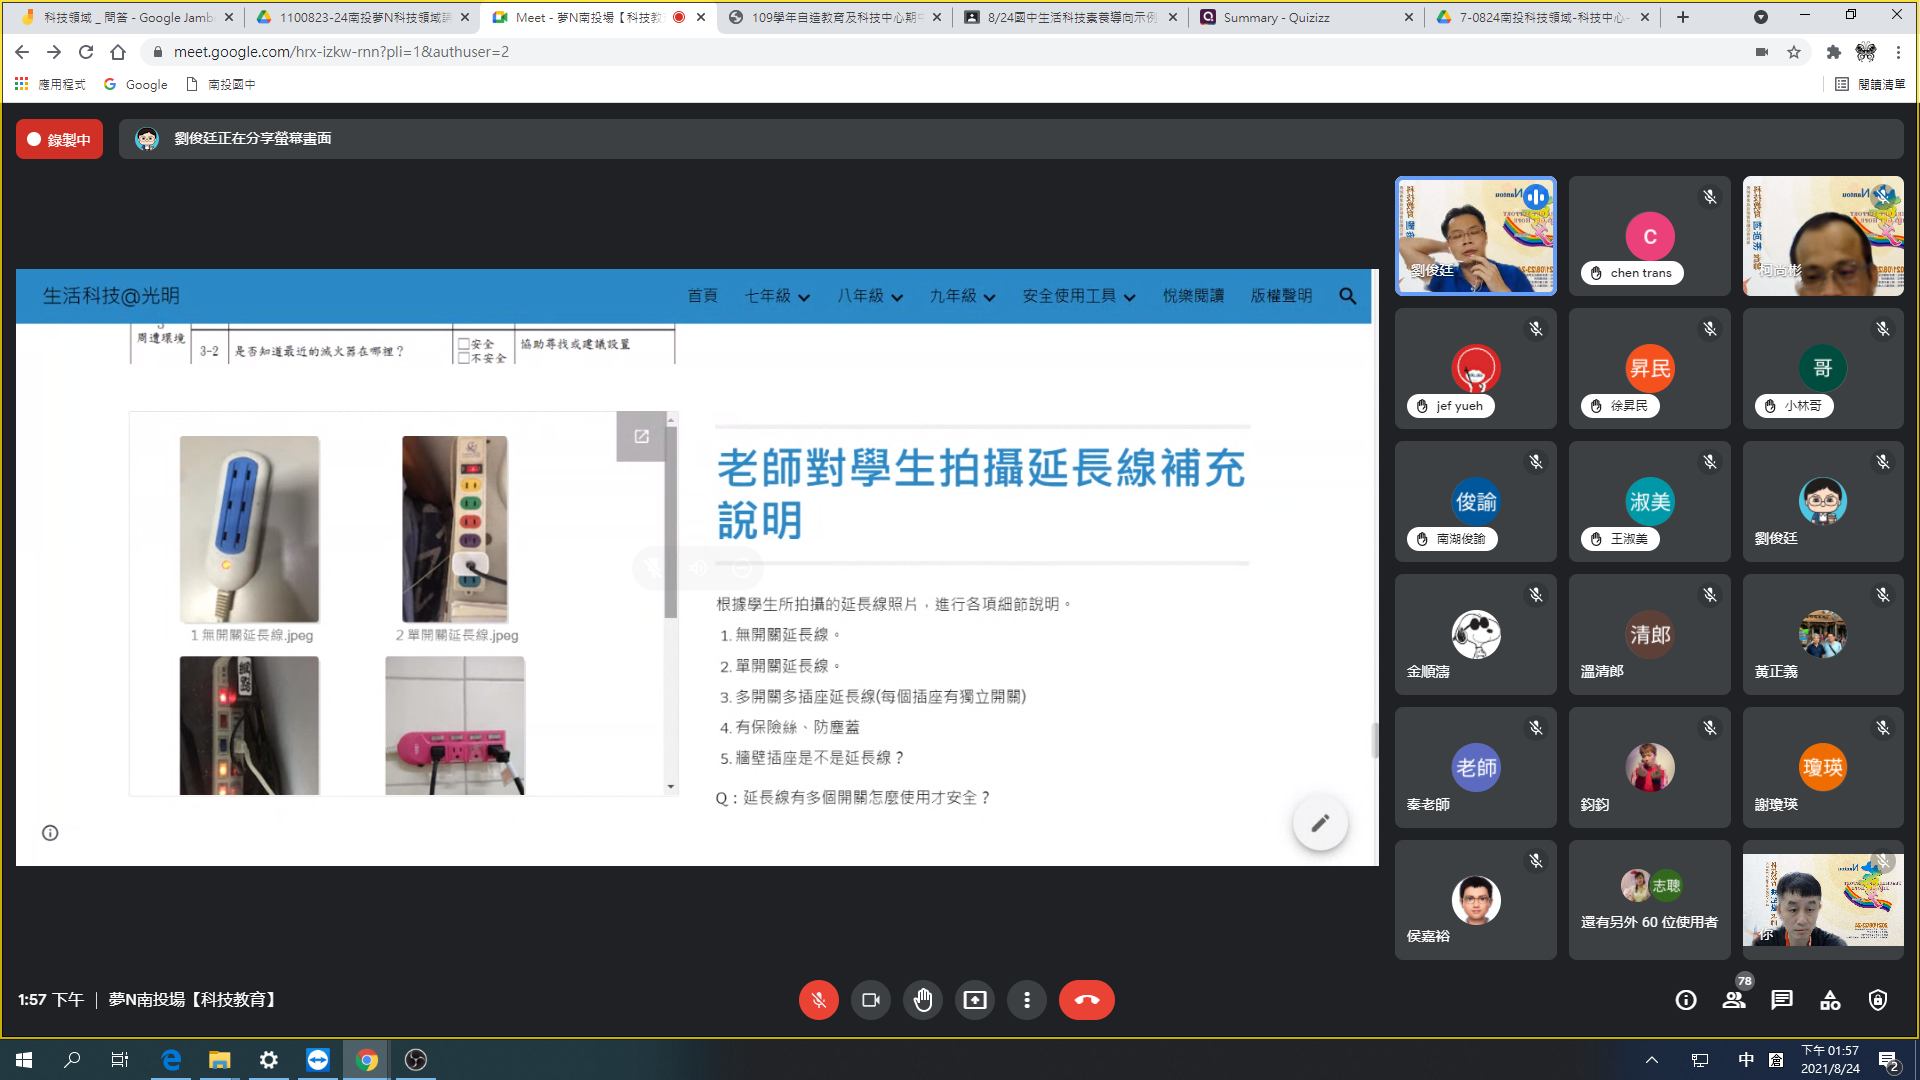Open meeting details info icon
The height and width of the screenshot is (1080, 1920).
click(x=1685, y=1000)
